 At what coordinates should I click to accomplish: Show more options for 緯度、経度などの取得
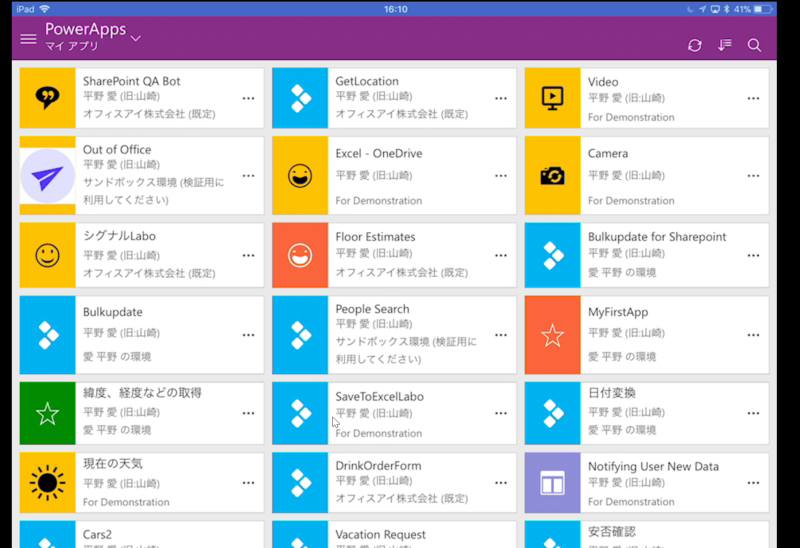(x=248, y=413)
